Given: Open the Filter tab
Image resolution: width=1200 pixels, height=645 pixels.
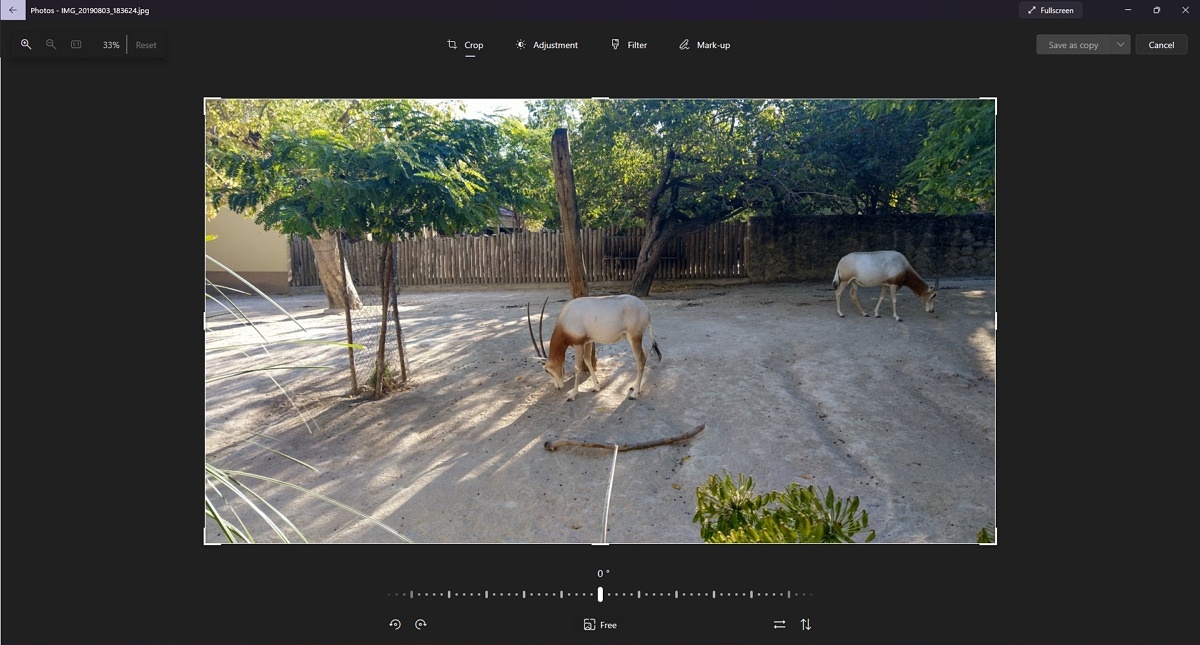Looking at the screenshot, I should (629, 45).
